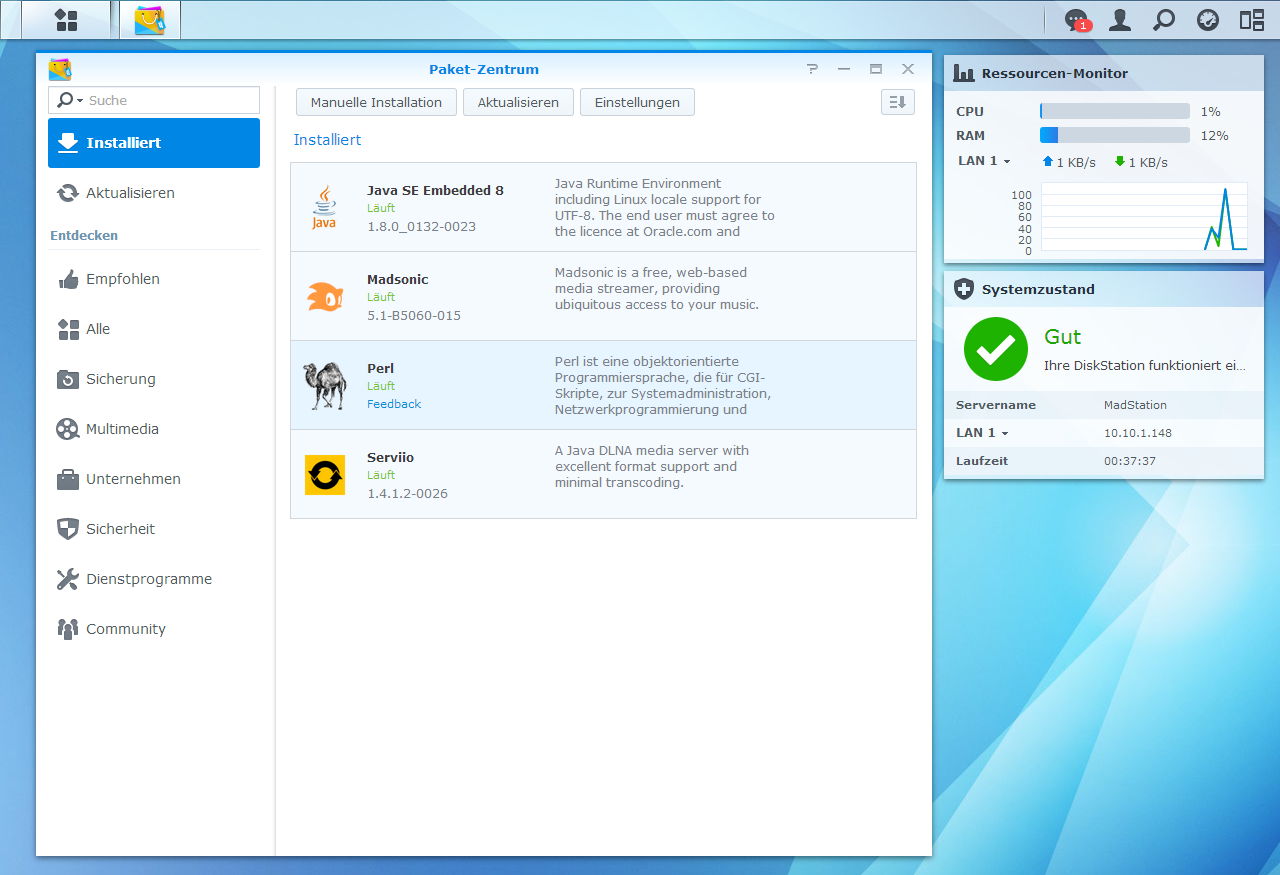The image size is (1280, 875).
Task: Click the Serviio package icon
Action: point(325,474)
